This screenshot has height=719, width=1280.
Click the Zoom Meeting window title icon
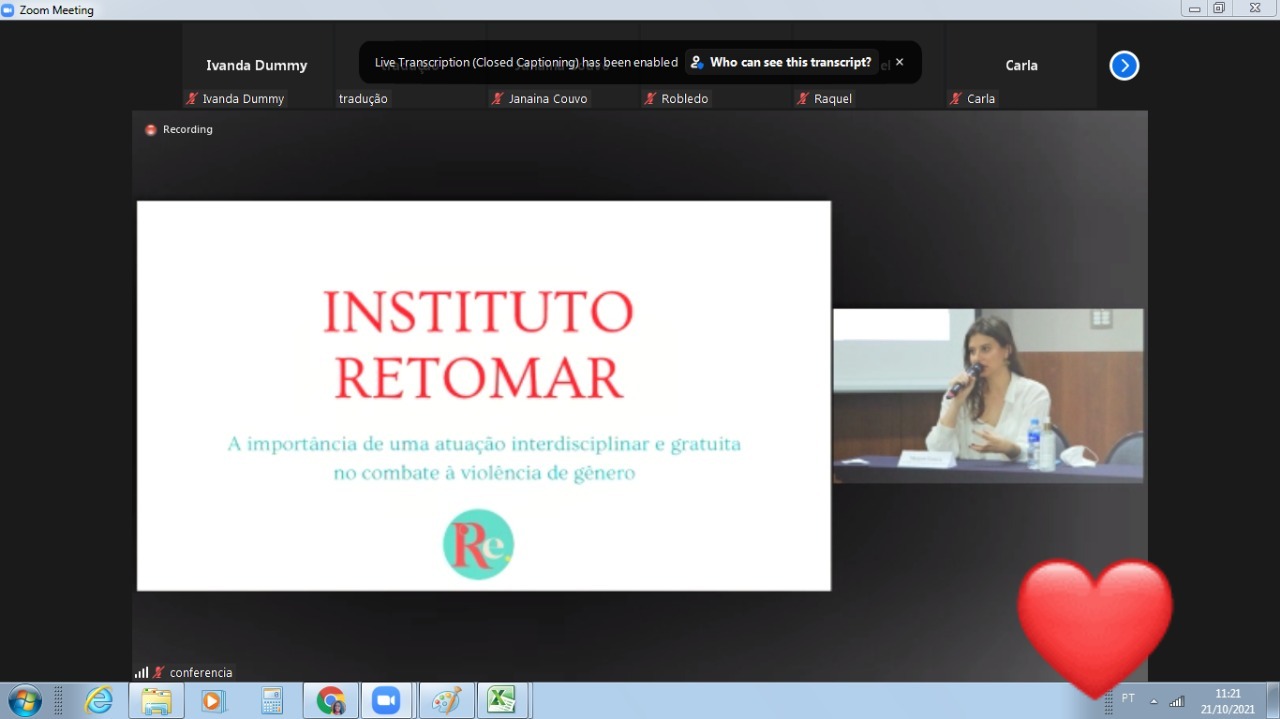pos(8,10)
